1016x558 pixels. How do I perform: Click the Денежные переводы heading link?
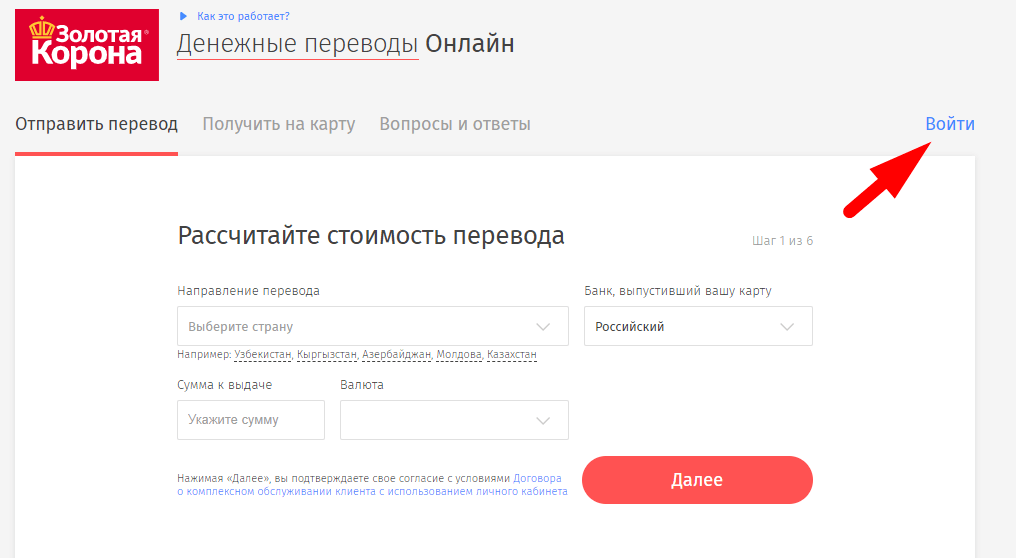click(x=297, y=44)
